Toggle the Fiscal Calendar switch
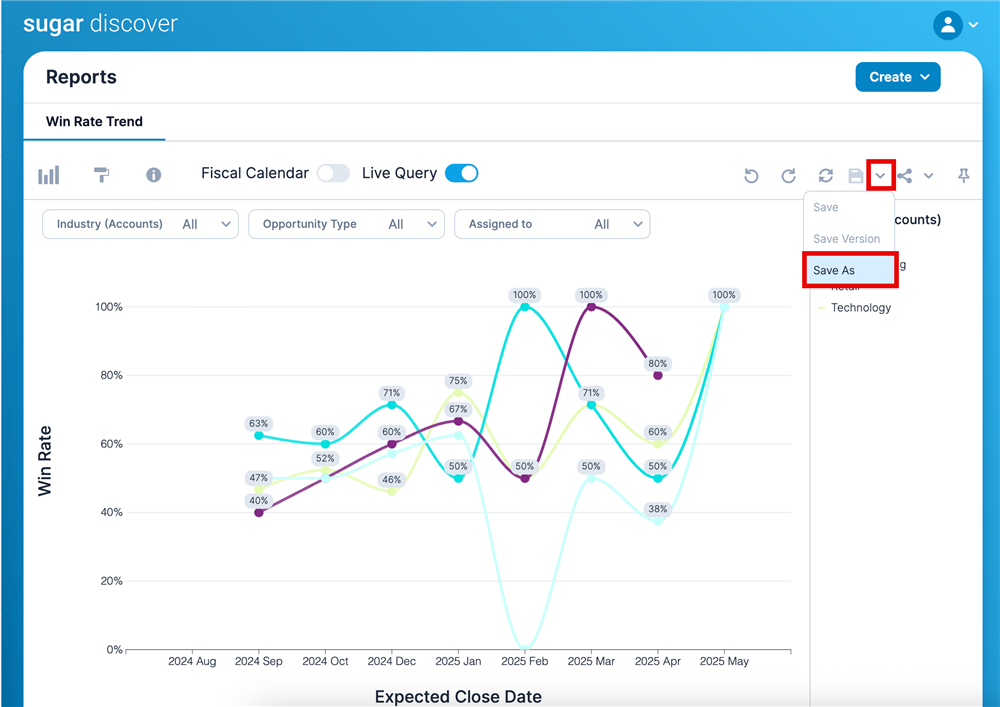The width and height of the screenshot is (1000, 707). (x=334, y=173)
